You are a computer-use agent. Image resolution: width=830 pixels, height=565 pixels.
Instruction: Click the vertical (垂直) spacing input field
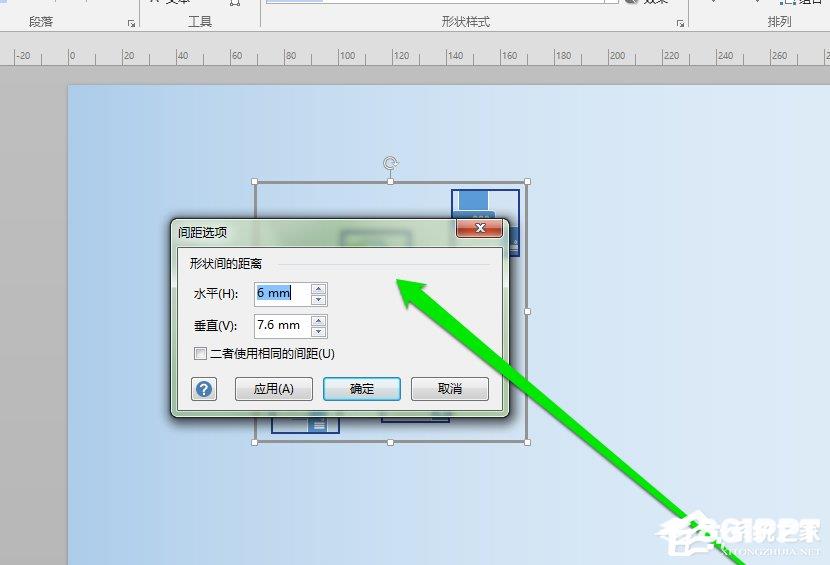(x=282, y=326)
